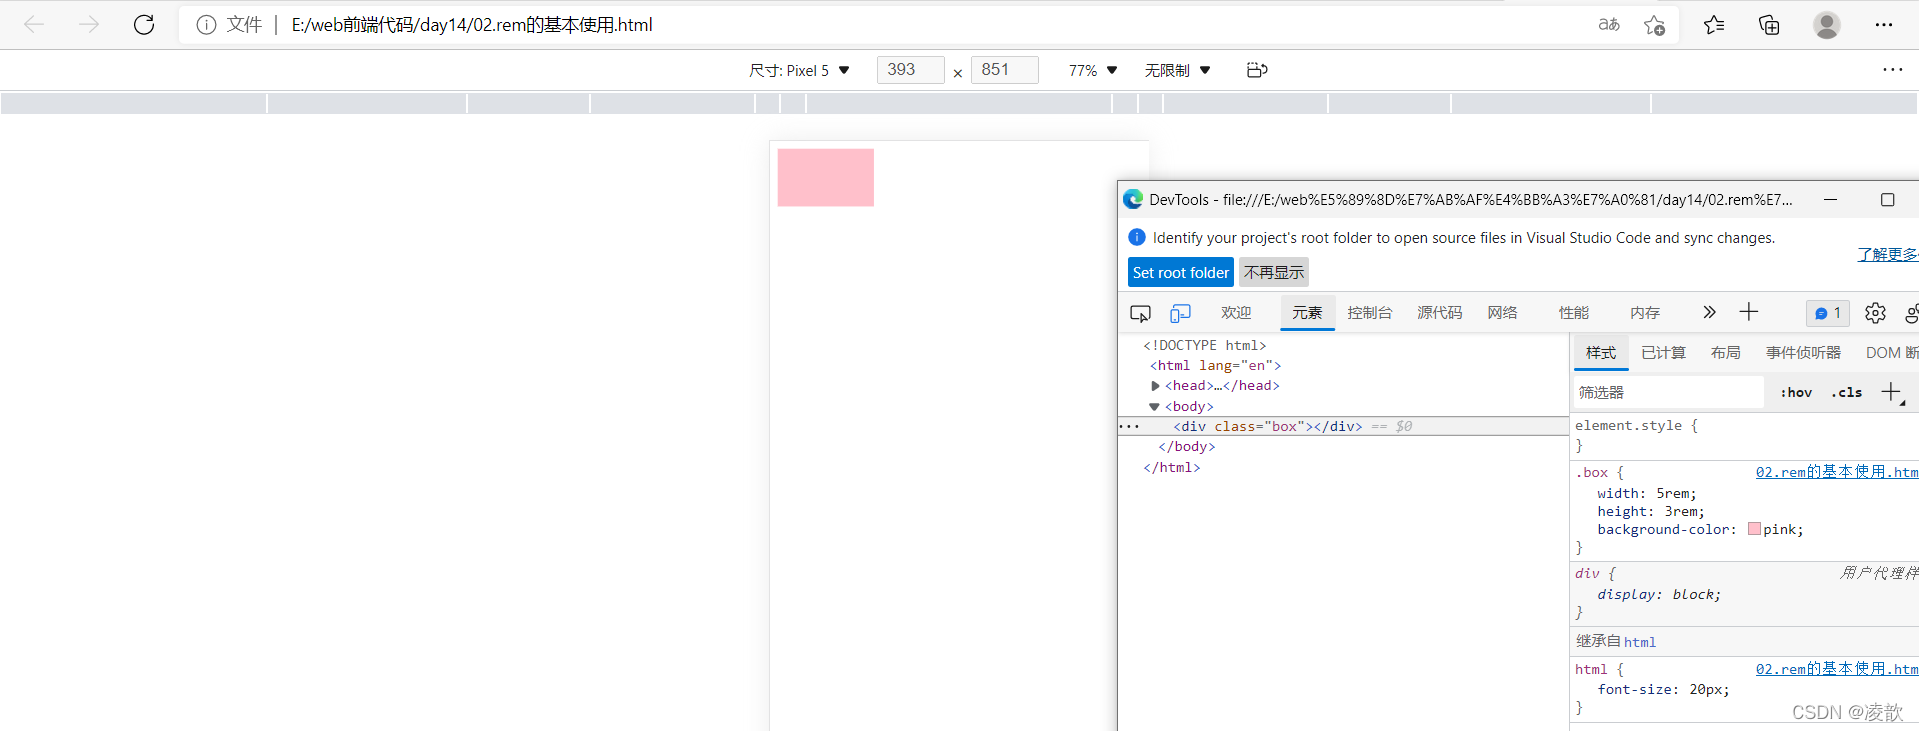
Task: Click the ellipsis beside selected div row
Action: (x=1129, y=426)
